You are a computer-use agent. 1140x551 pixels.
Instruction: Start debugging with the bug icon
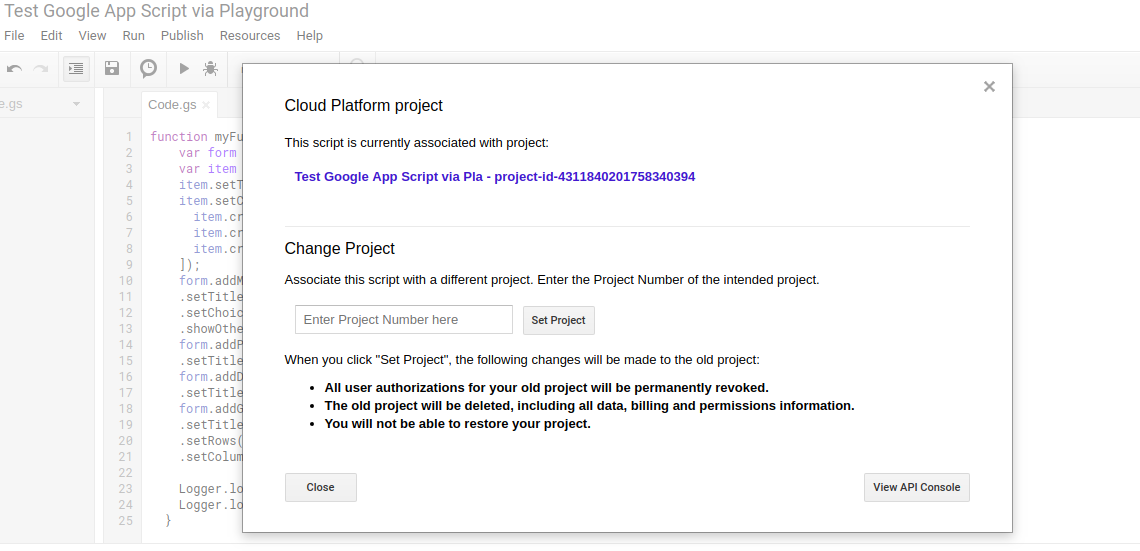click(210, 68)
